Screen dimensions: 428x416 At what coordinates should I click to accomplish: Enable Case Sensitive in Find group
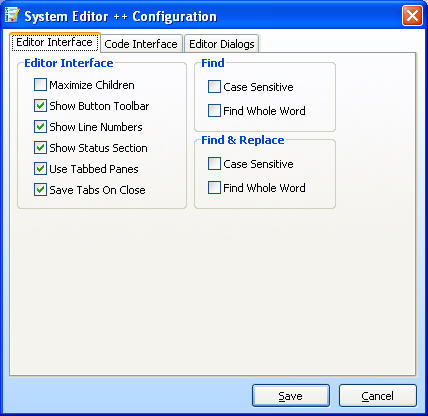click(214, 87)
